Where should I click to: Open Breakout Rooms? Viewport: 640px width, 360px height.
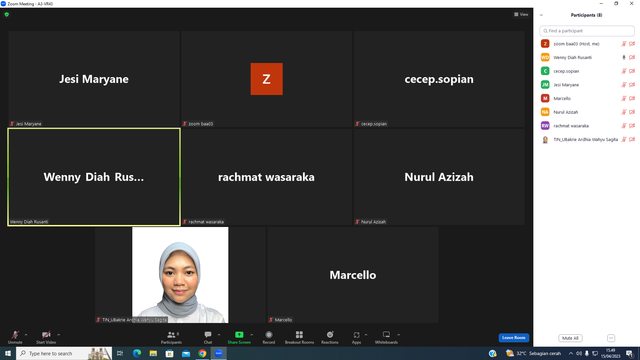[299, 337]
